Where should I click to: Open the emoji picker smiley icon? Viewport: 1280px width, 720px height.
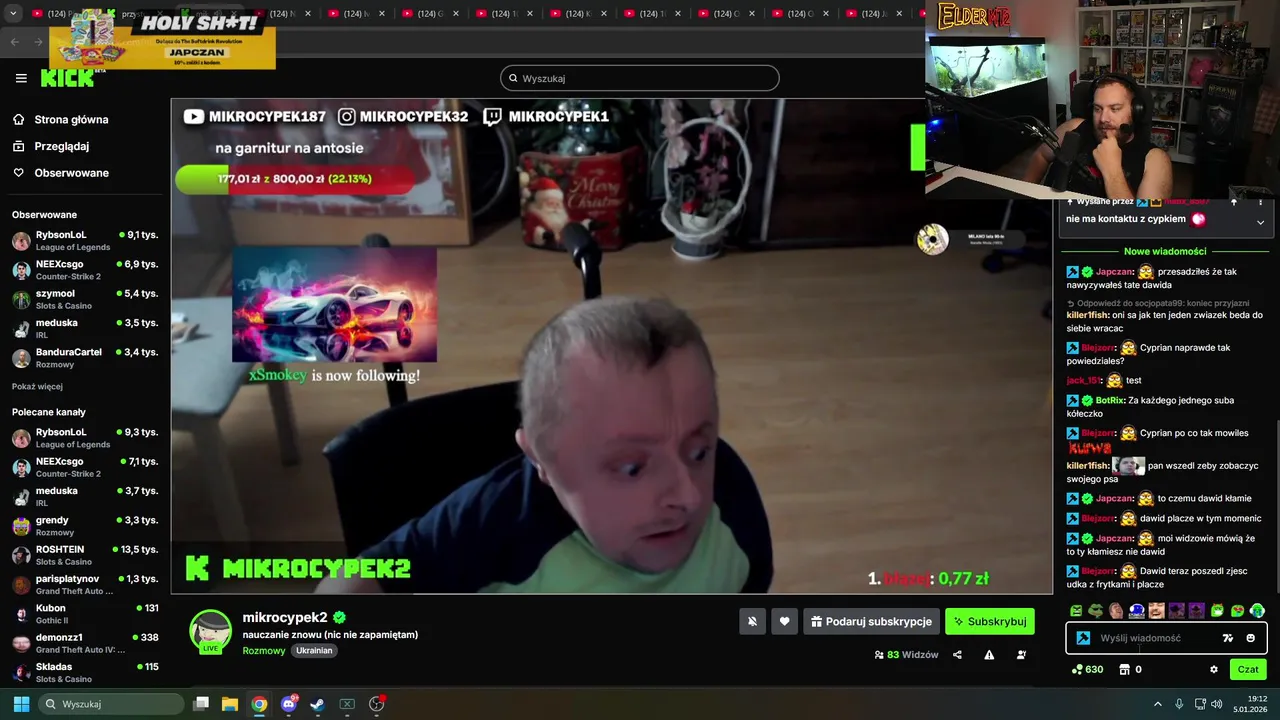click(x=1250, y=638)
